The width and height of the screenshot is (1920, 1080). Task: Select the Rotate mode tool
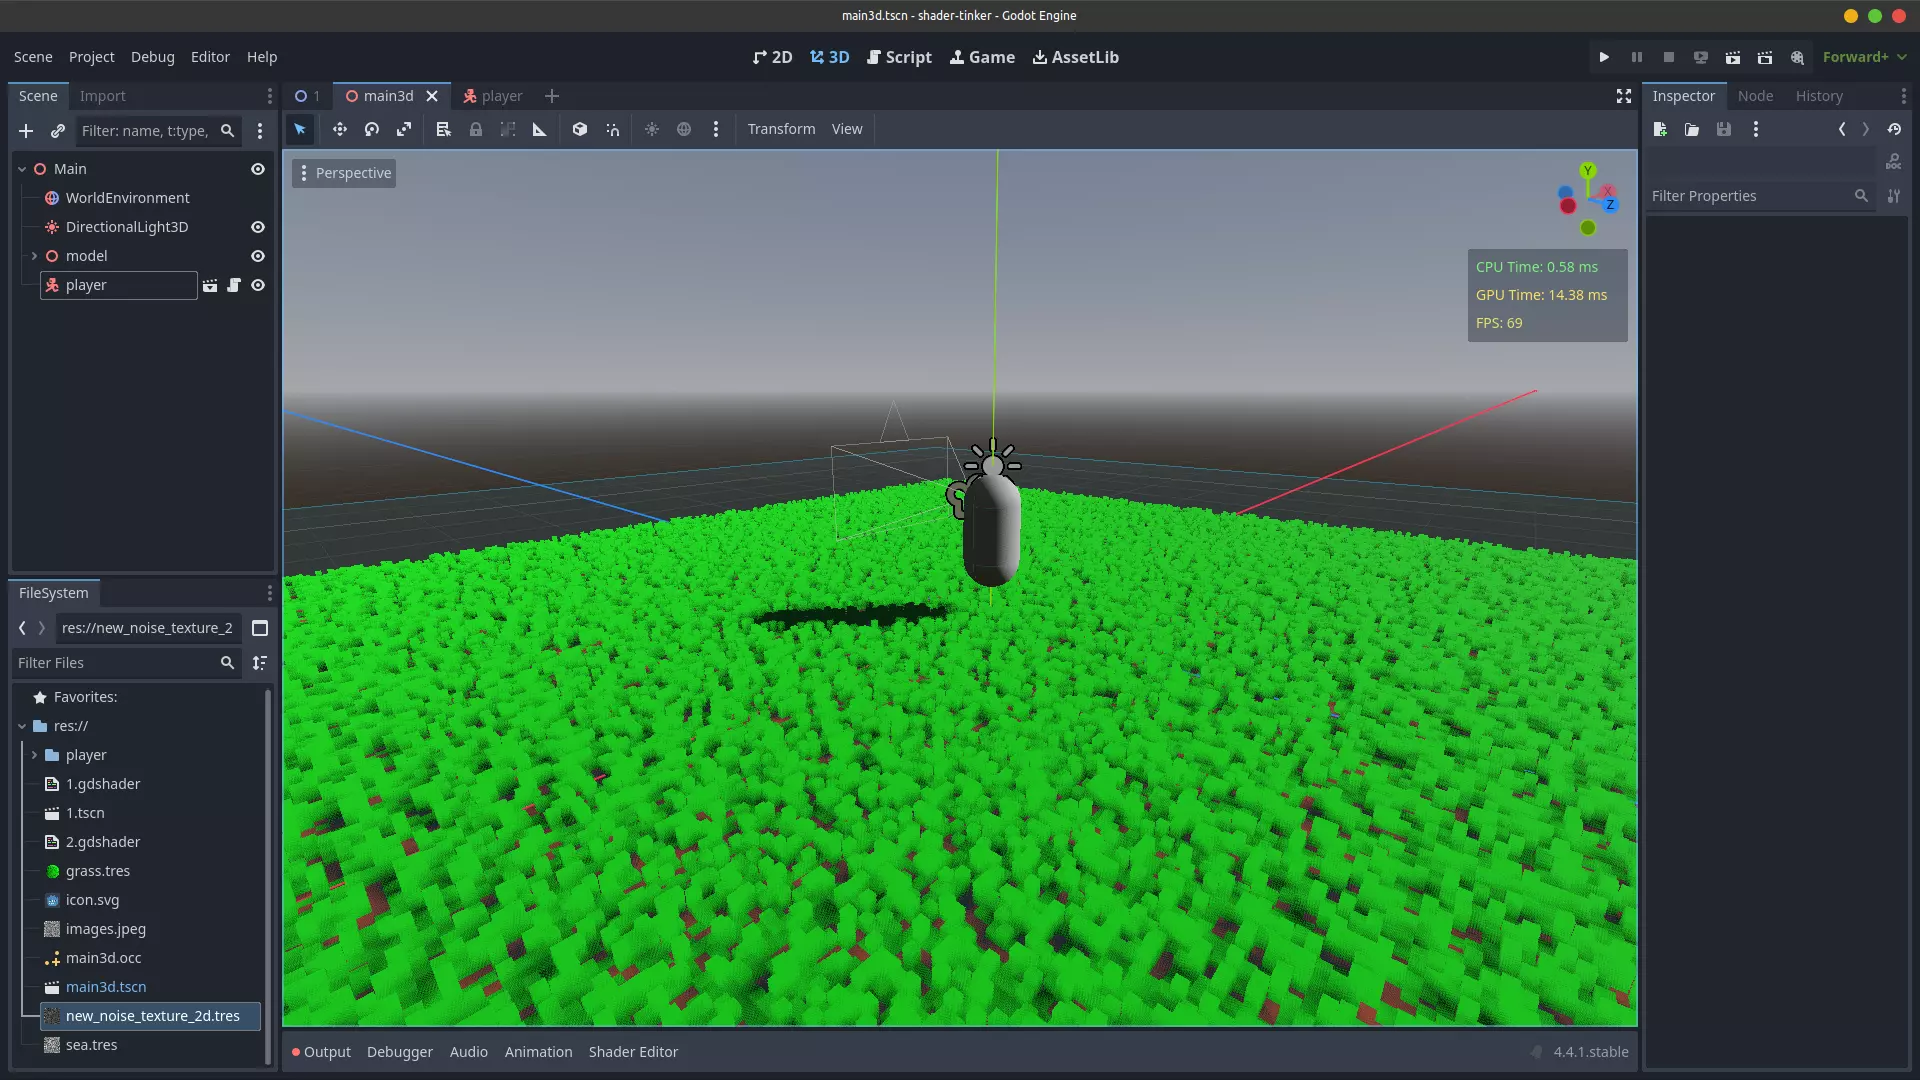coord(372,129)
